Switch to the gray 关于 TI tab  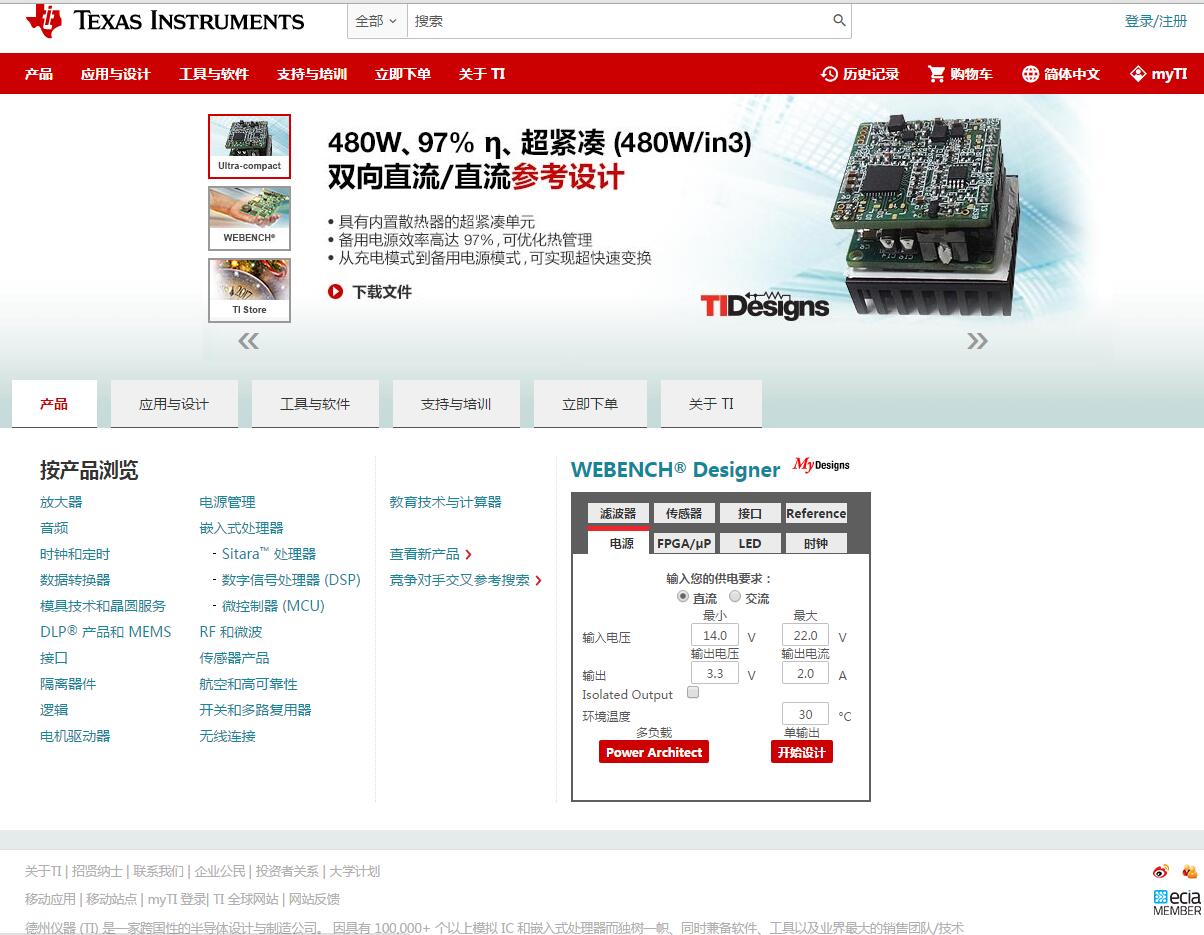tap(711, 404)
